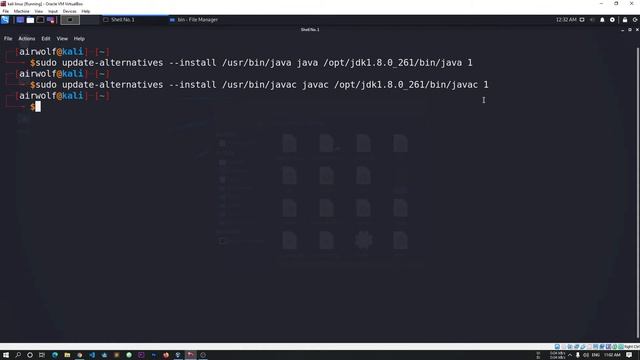640x360 pixels.
Task: Open VirtualBox Machine menu
Action: pos(21,11)
